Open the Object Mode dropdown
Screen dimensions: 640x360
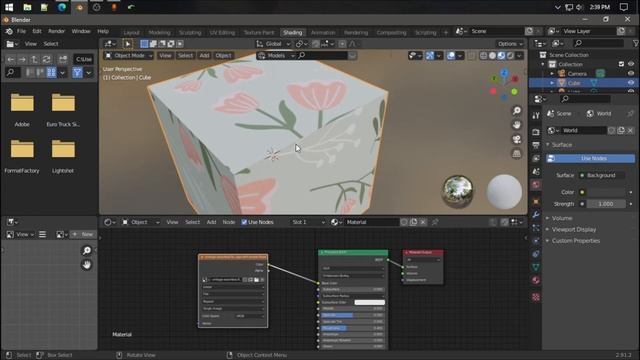coord(129,56)
